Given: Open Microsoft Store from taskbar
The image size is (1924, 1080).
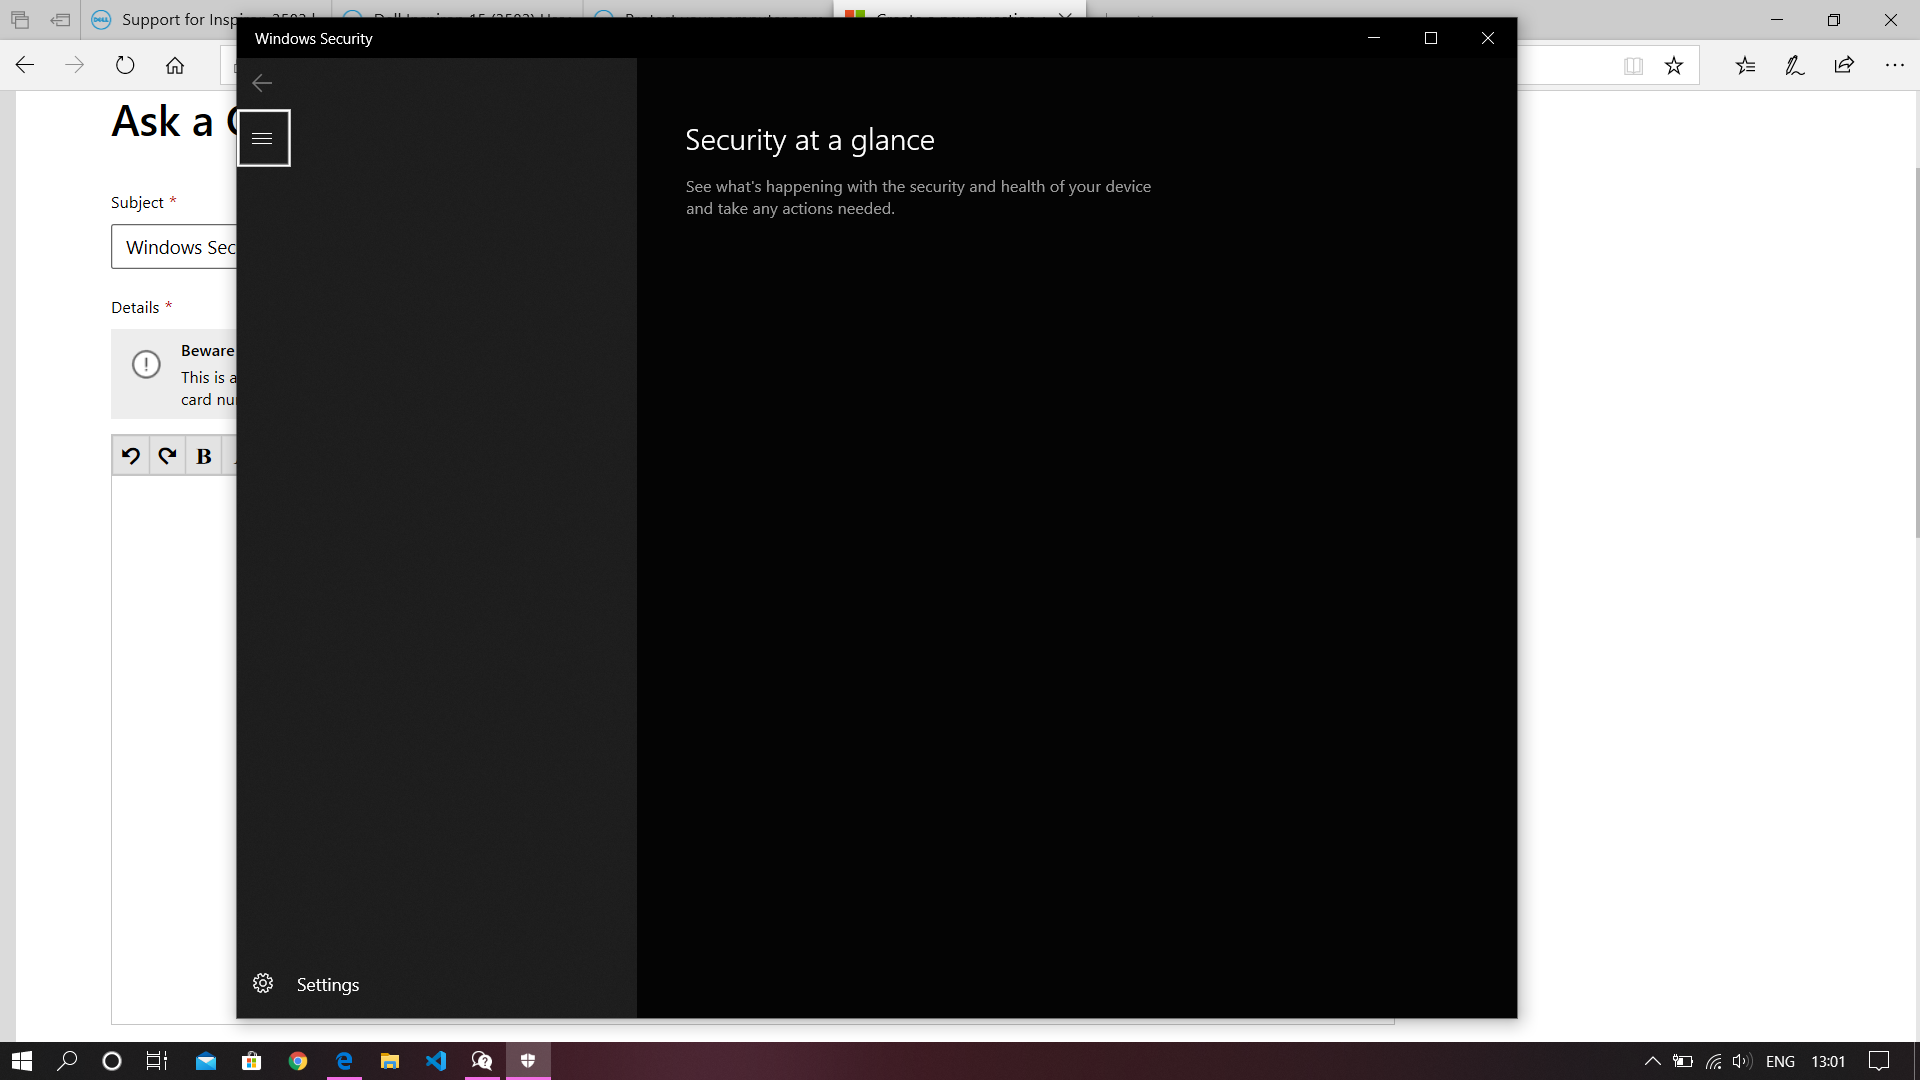Looking at the screenshot, I should click(252, 1061).
